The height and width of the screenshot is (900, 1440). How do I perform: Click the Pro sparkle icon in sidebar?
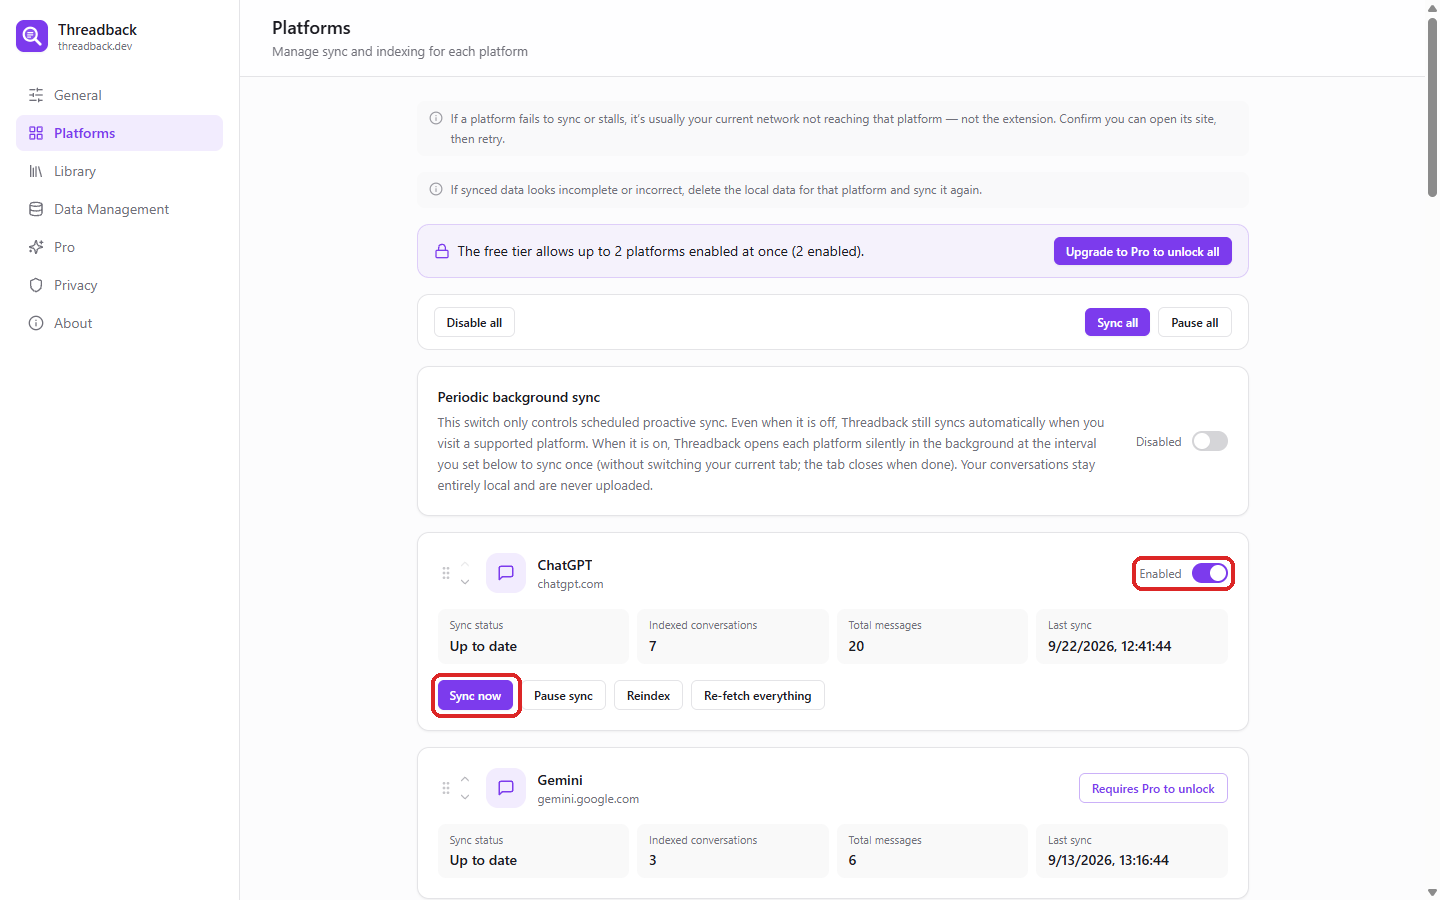(36, 247)
